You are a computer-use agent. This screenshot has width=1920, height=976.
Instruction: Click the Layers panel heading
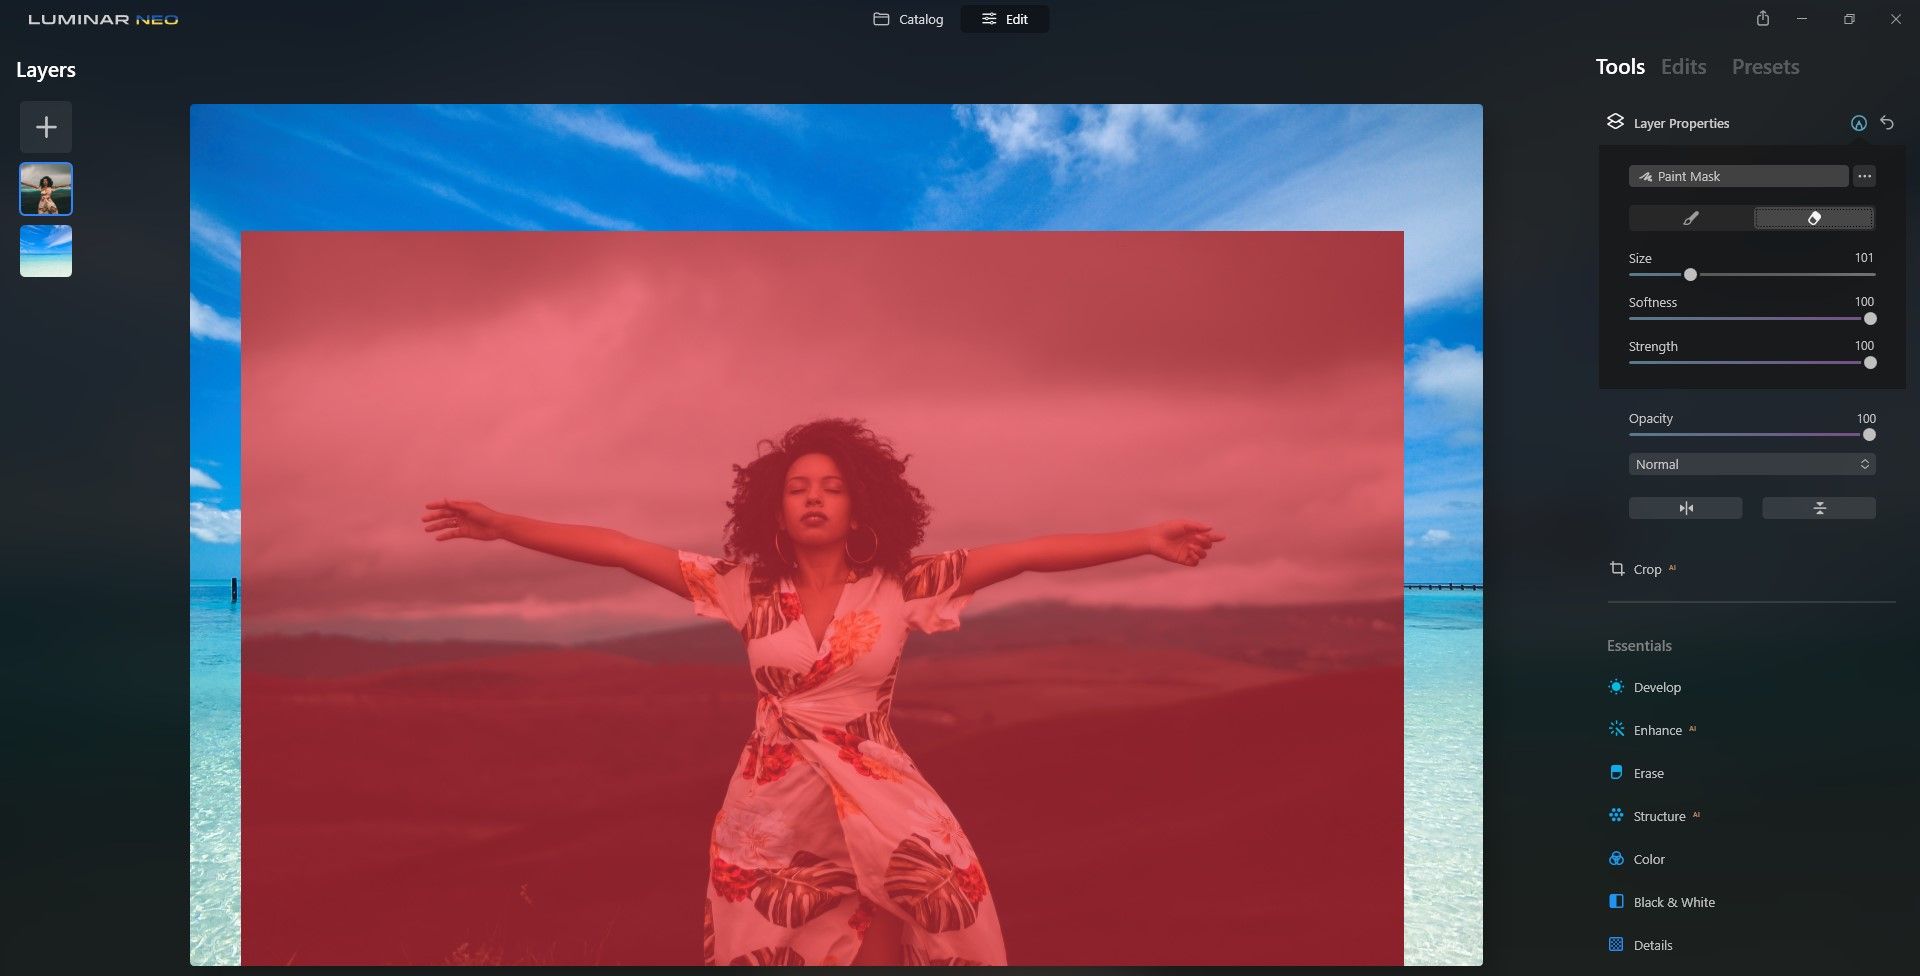(46, 70)
